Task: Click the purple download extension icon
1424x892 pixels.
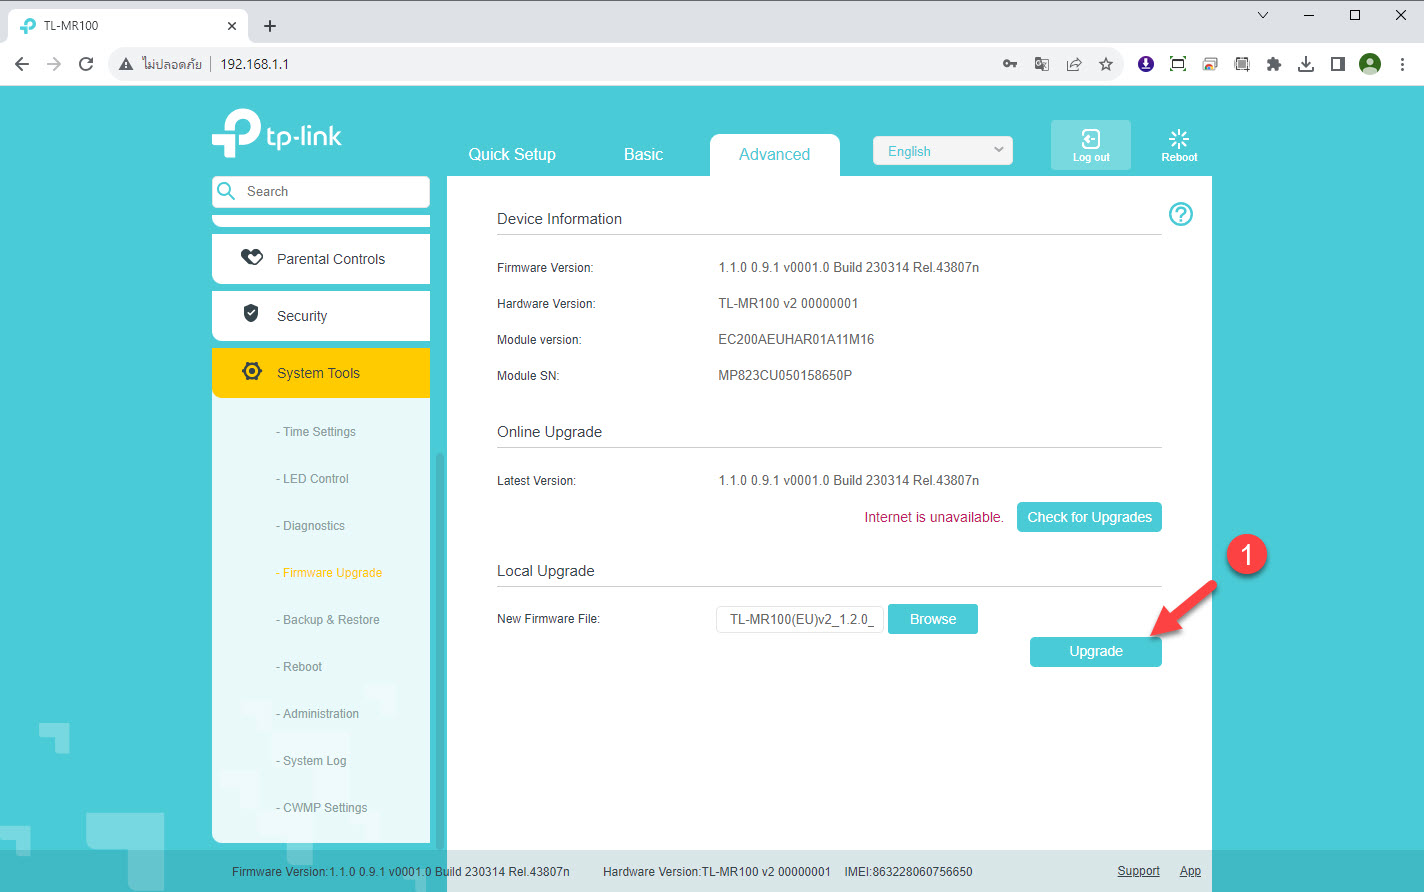Action: [1146, 64]
